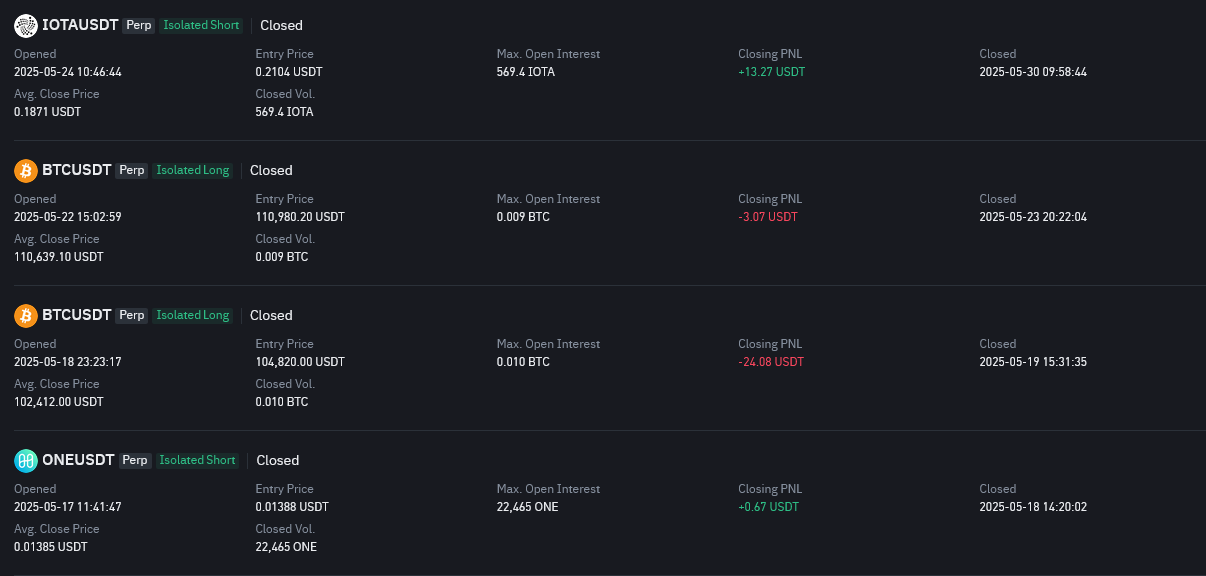Click the +13.27 USDT closing PNL value
This screenshot has height=576, width=1206.
point(771,72)
